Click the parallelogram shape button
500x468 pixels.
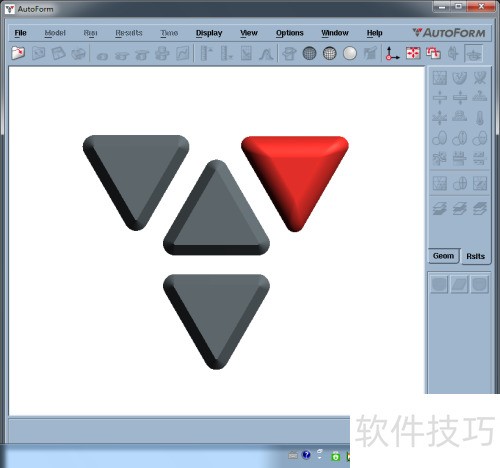[x=459, y=284]
